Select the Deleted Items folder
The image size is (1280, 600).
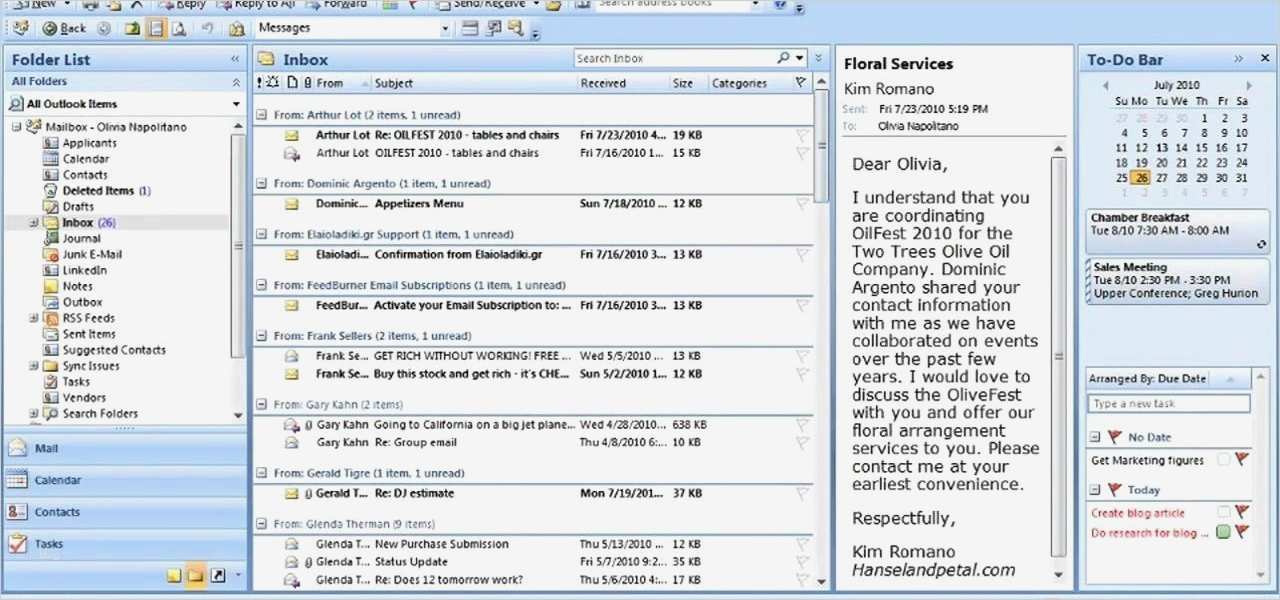tap(98, 191)
